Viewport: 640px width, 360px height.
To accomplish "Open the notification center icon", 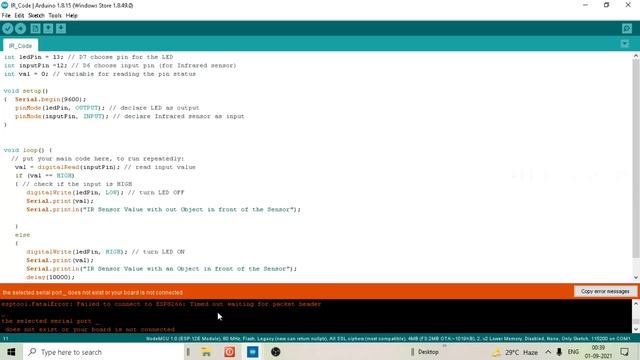I will click(624, 352).
